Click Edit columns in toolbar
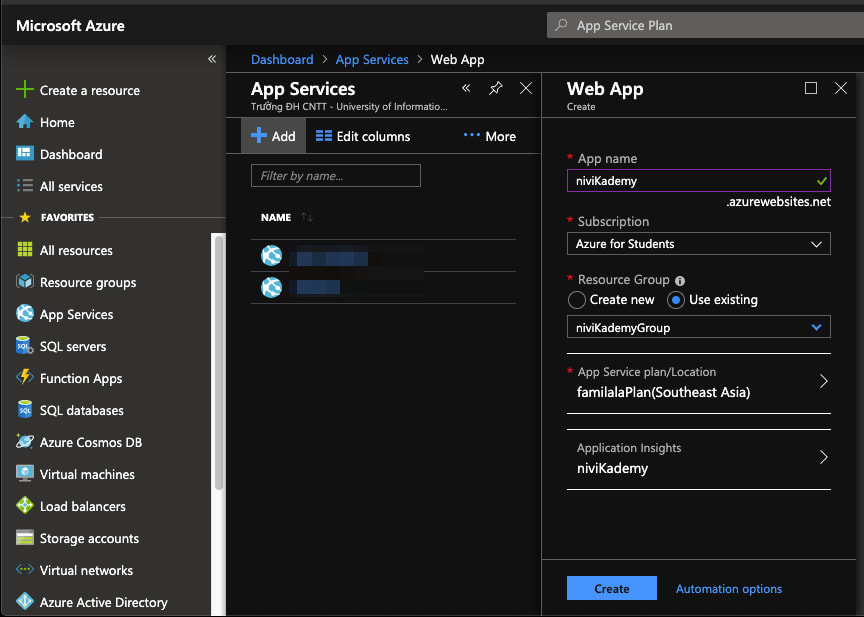 [x=363, y=136]
